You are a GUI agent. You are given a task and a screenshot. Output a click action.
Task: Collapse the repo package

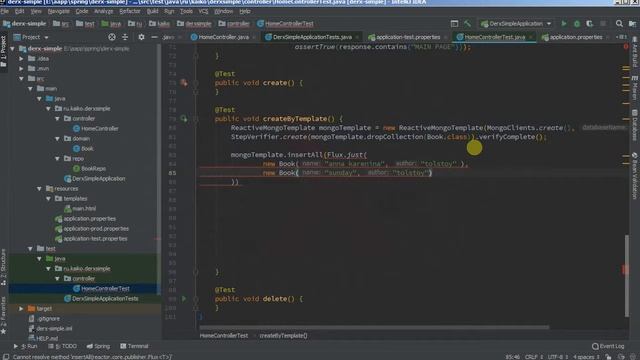coord(57,159)
